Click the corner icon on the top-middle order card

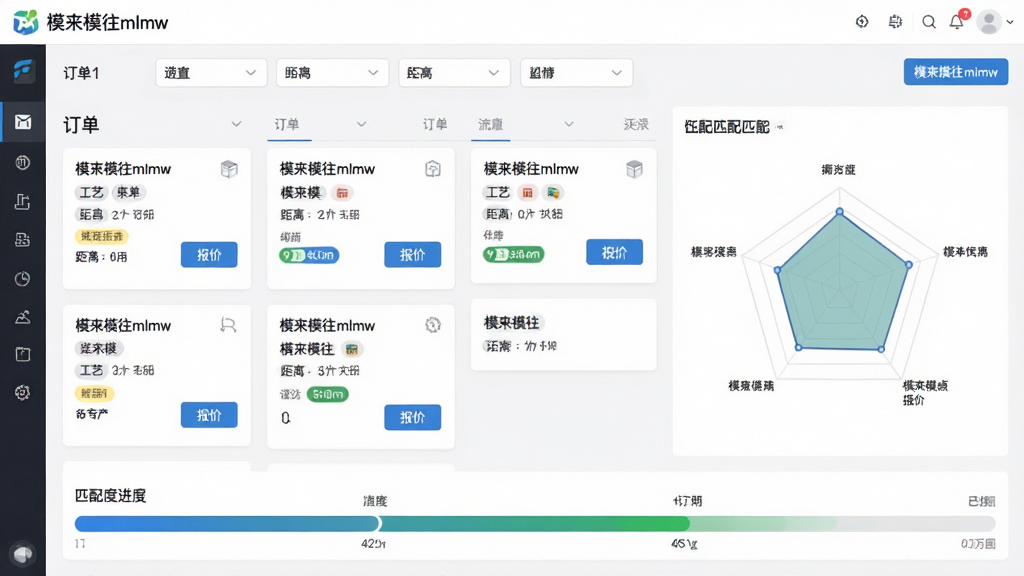tap(433, 169)
